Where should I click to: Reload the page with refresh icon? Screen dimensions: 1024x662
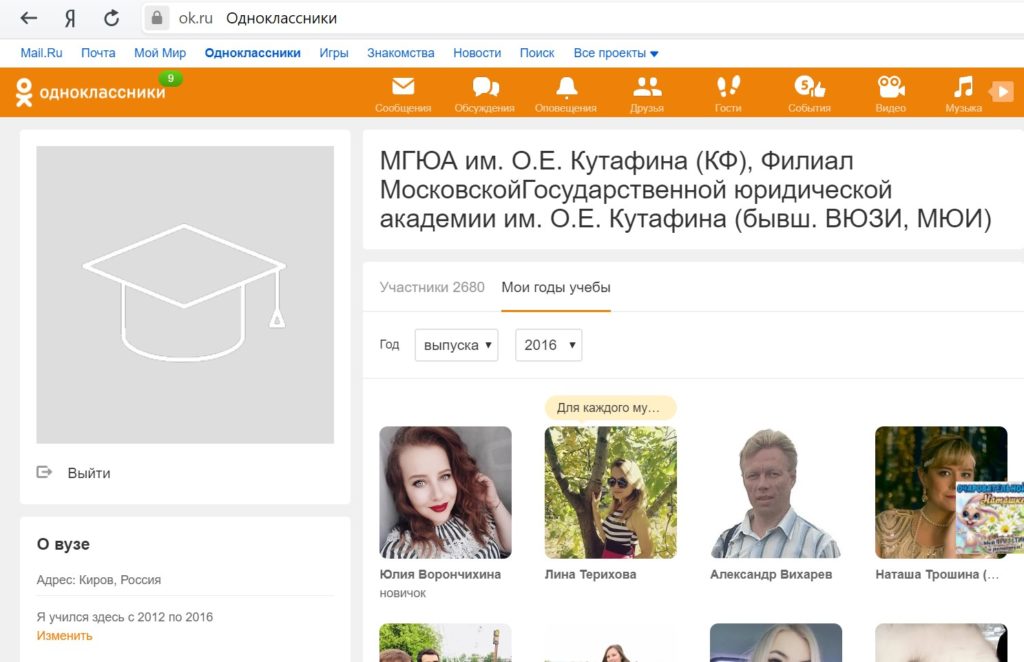pyautogui.click(x=112, y=18)
